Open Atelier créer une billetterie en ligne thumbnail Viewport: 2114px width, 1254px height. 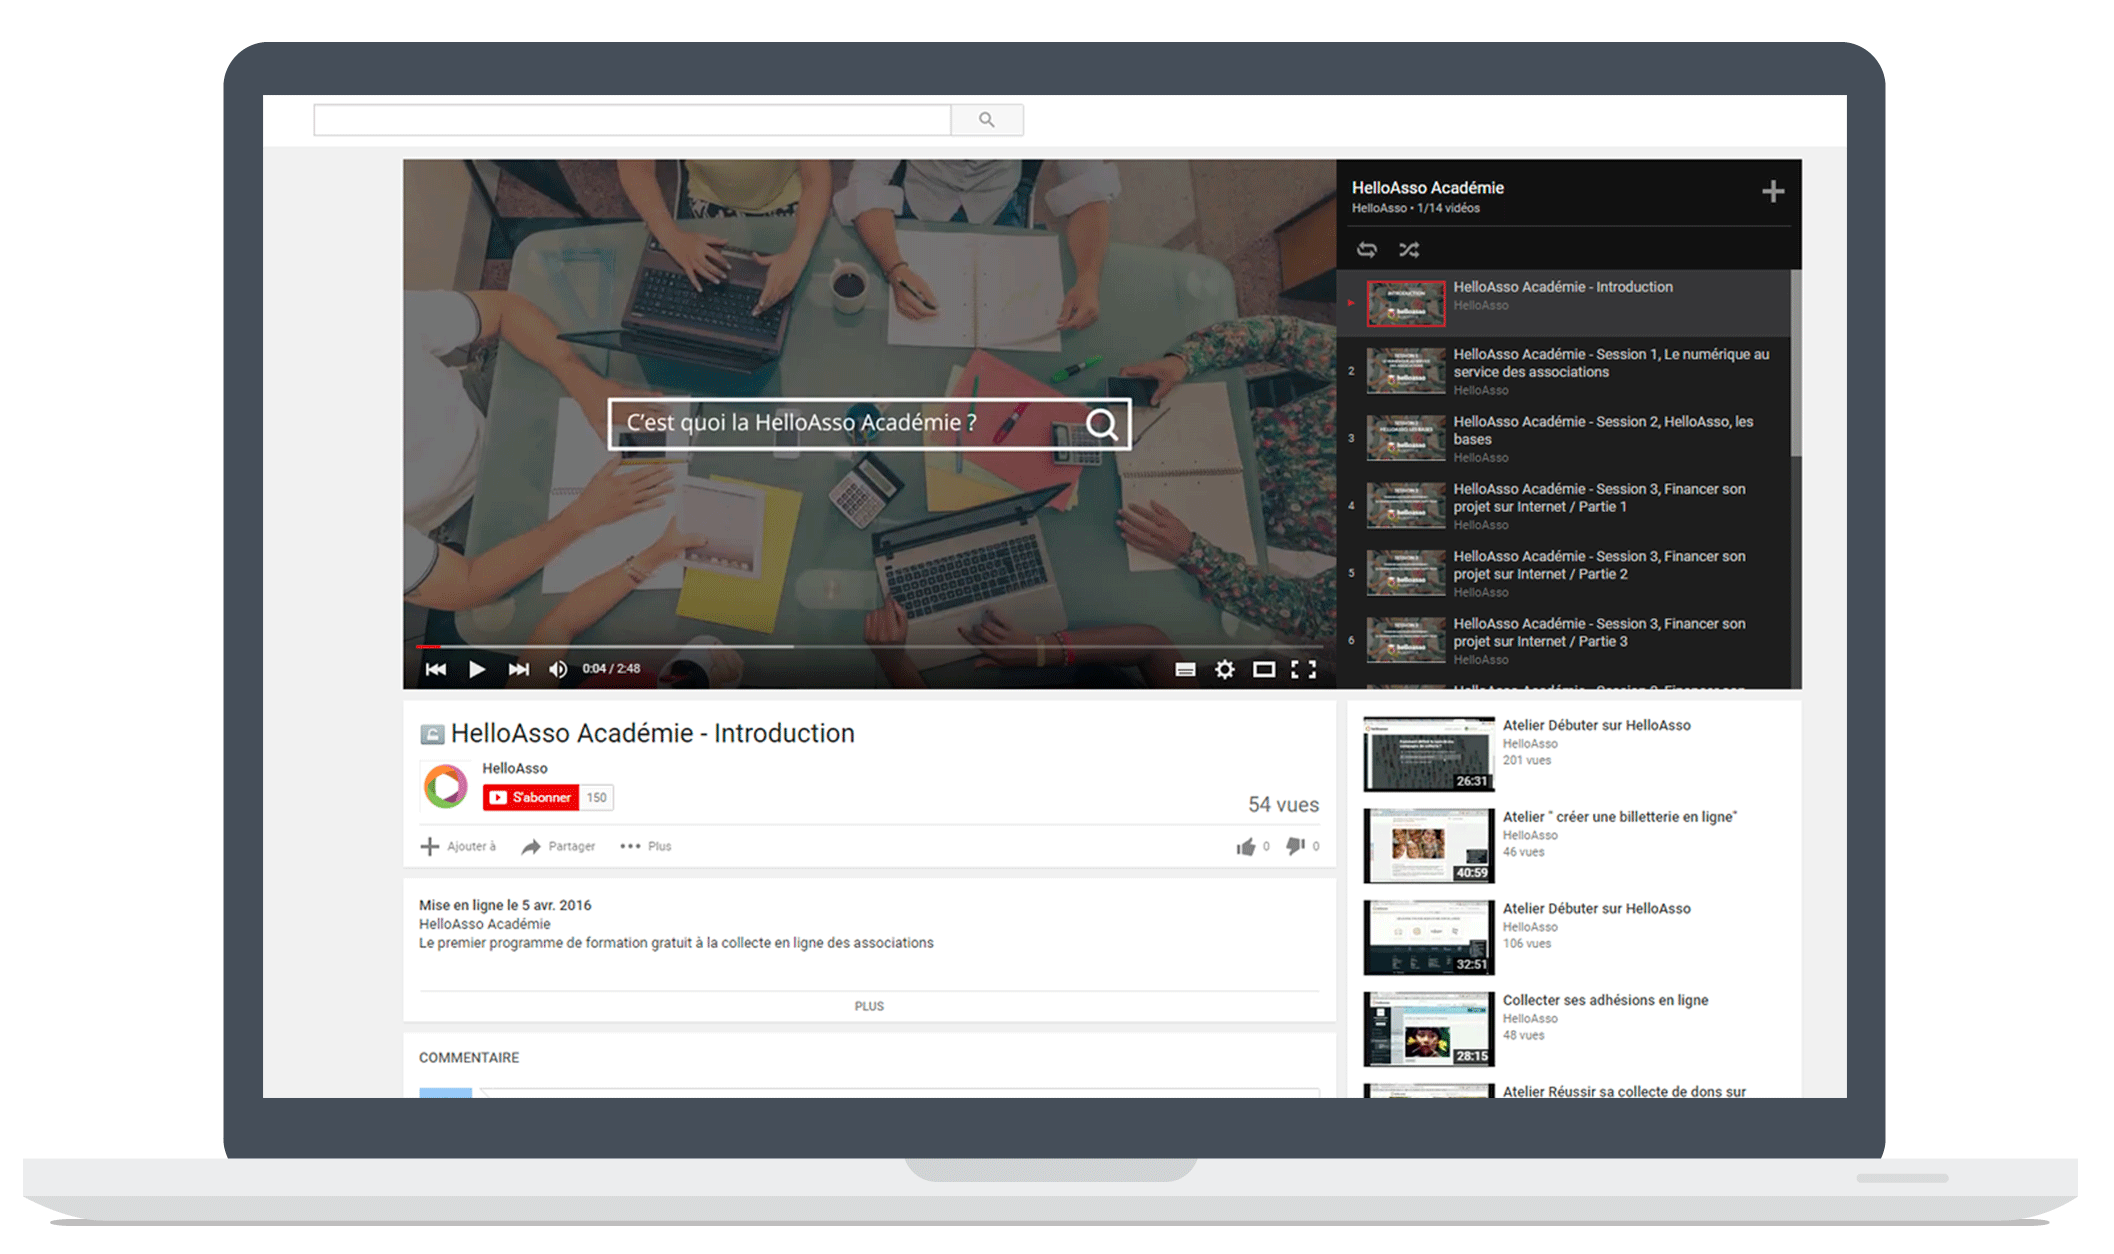pos(1428,845)
